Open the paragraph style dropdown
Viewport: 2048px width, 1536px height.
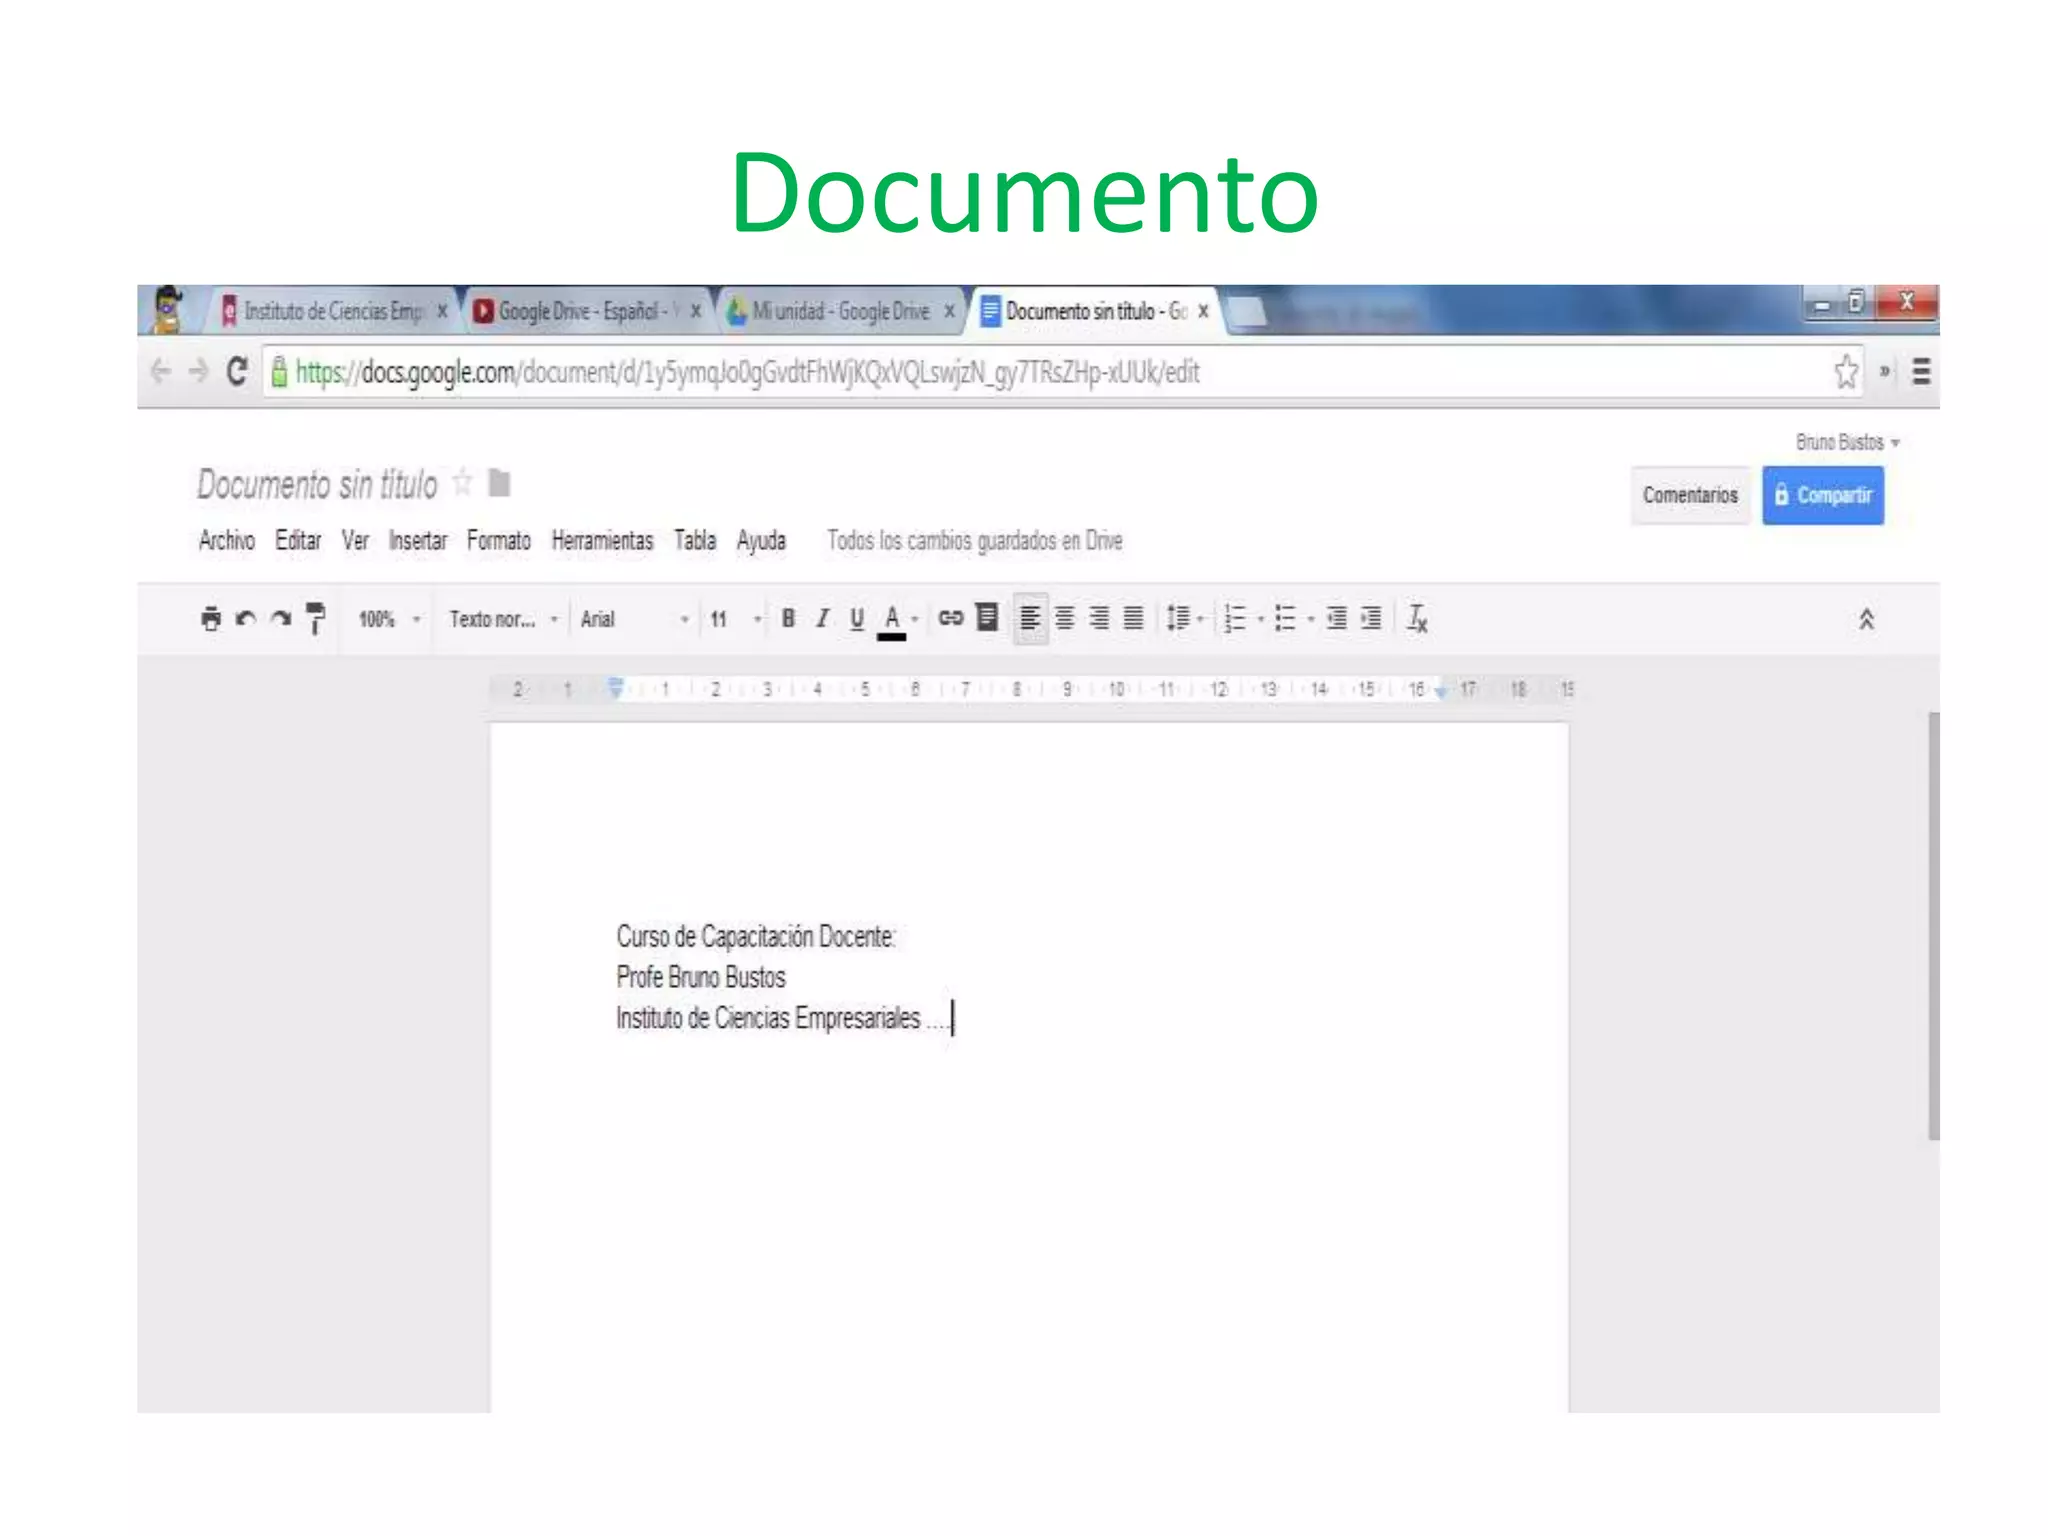click(x=503, y=619)
